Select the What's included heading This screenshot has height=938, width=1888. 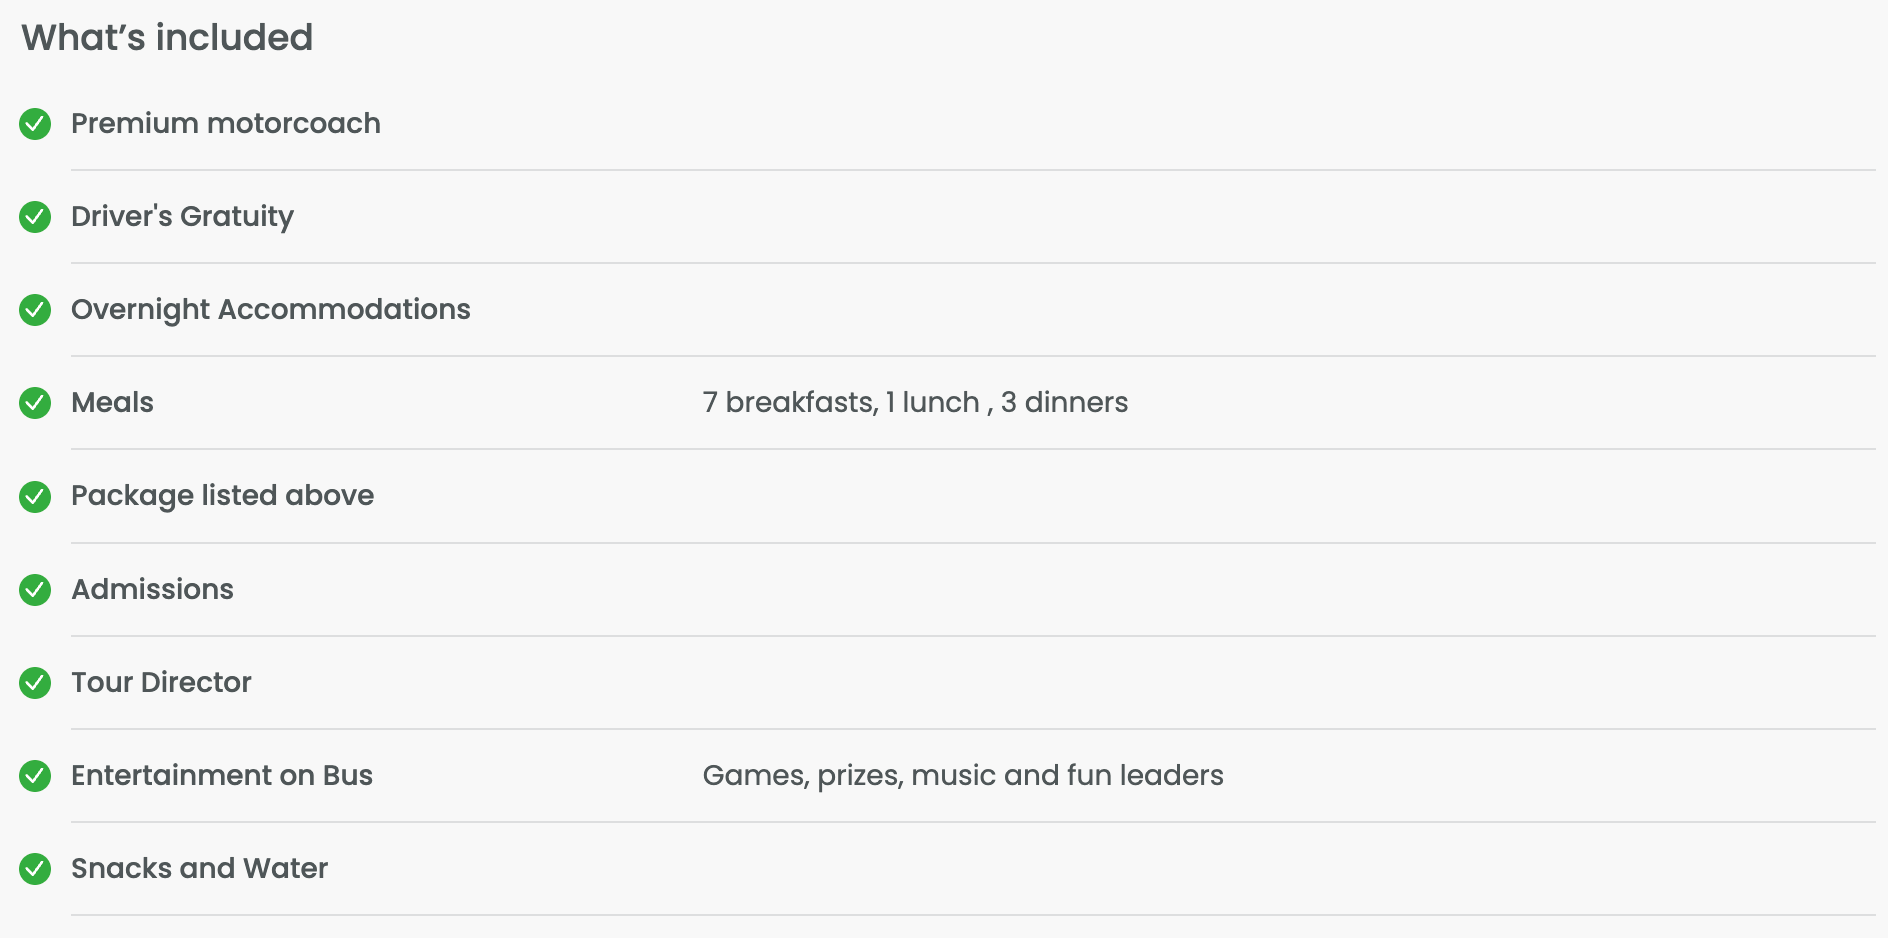click(x=167, y=38)
